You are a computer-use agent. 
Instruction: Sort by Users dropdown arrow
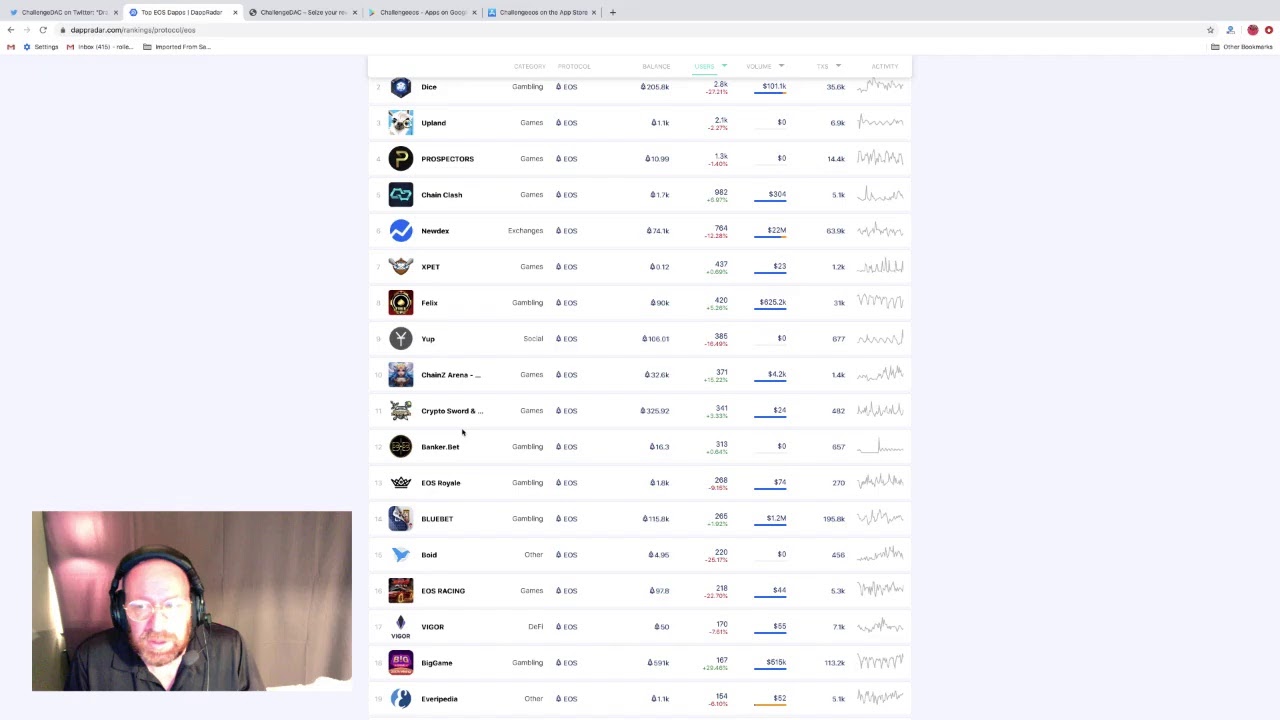click(724, 66)
